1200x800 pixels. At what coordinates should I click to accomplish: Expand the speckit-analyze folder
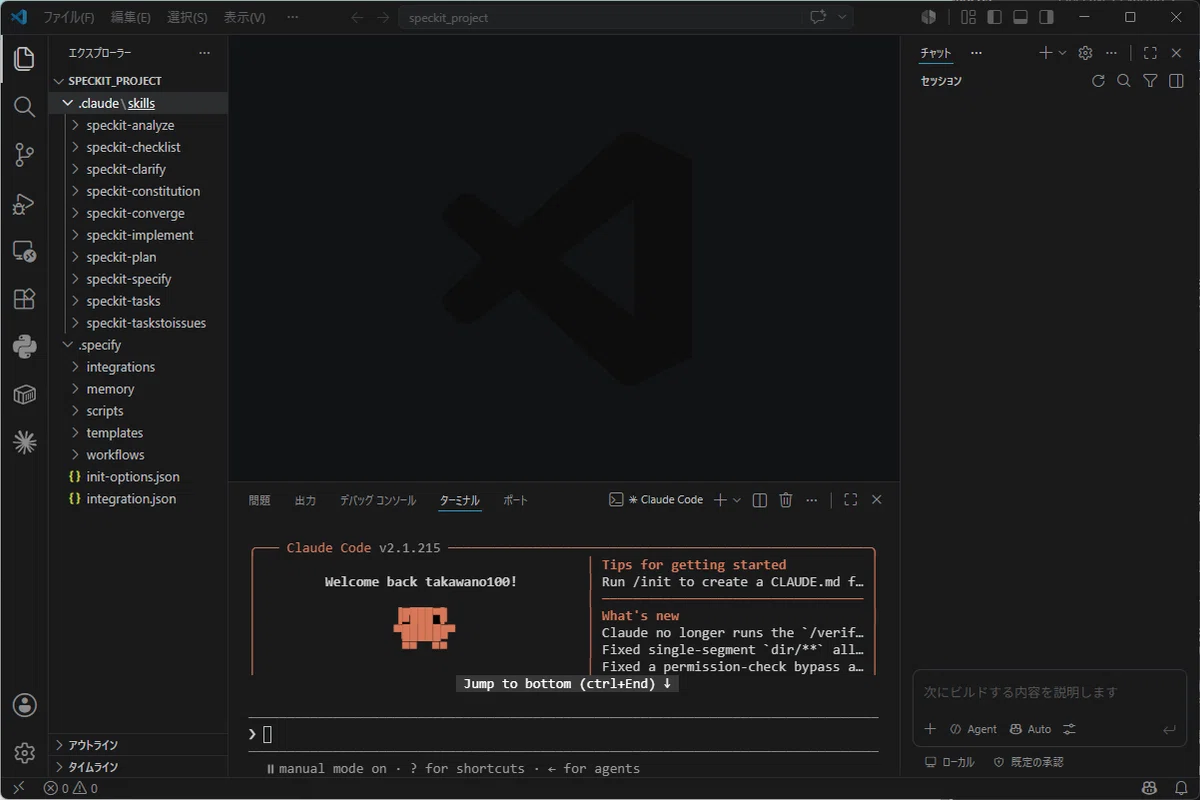pos(138,125)
